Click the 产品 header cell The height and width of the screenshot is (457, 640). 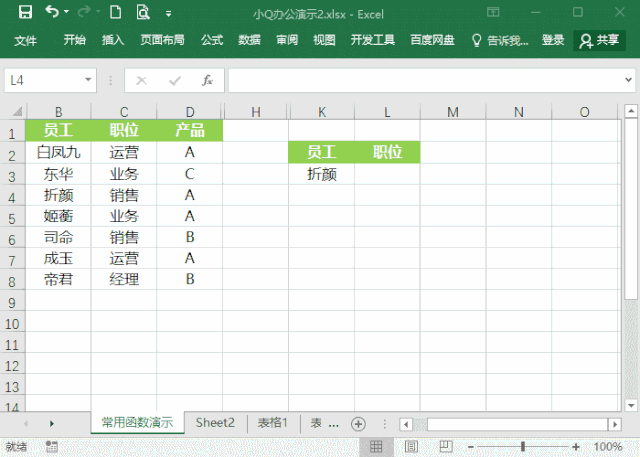[190, 131]
